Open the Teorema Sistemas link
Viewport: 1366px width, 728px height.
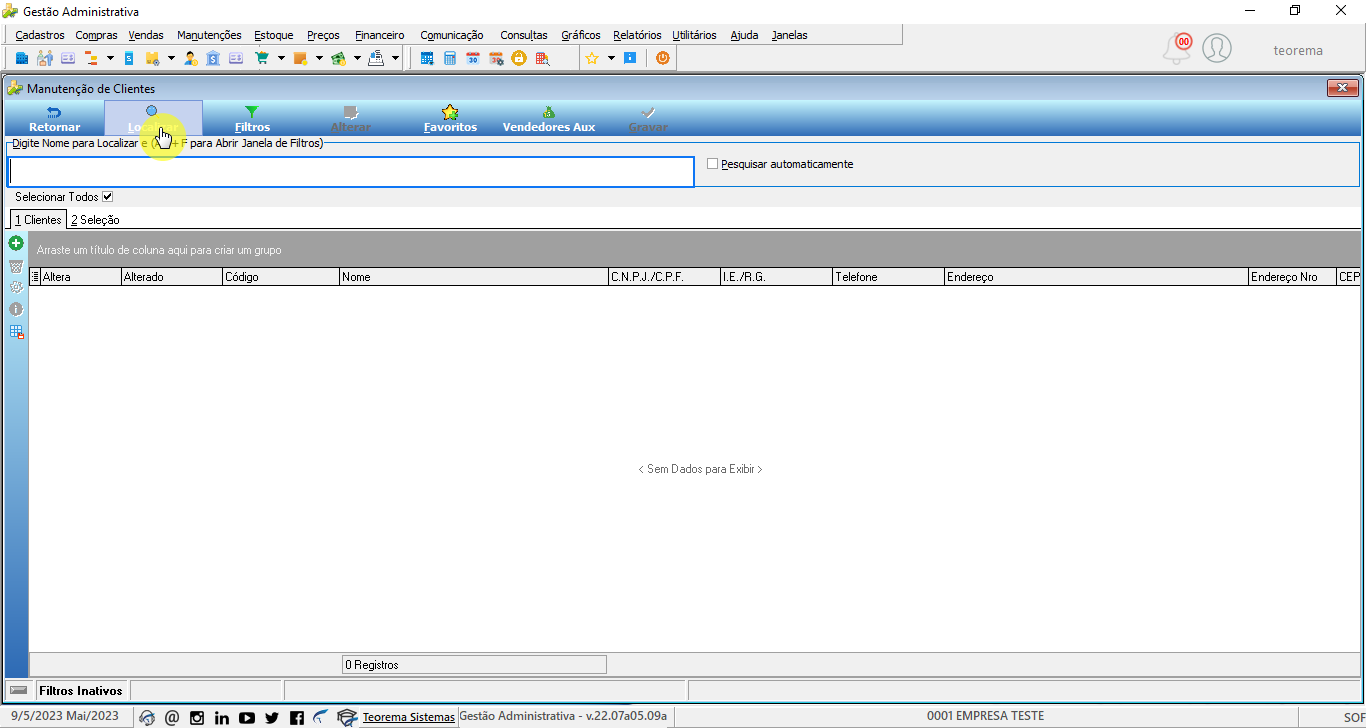408,717
